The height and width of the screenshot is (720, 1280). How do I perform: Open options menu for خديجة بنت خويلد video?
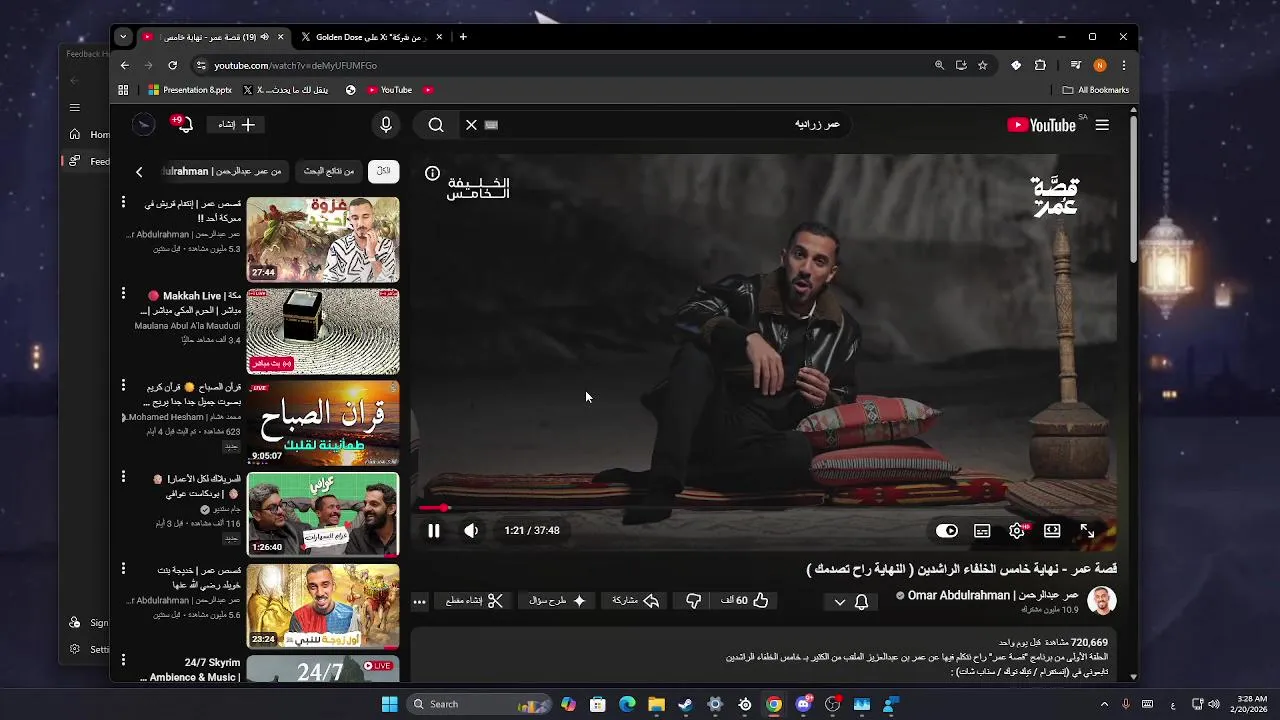pyautogui.click(x=124, y=569)
